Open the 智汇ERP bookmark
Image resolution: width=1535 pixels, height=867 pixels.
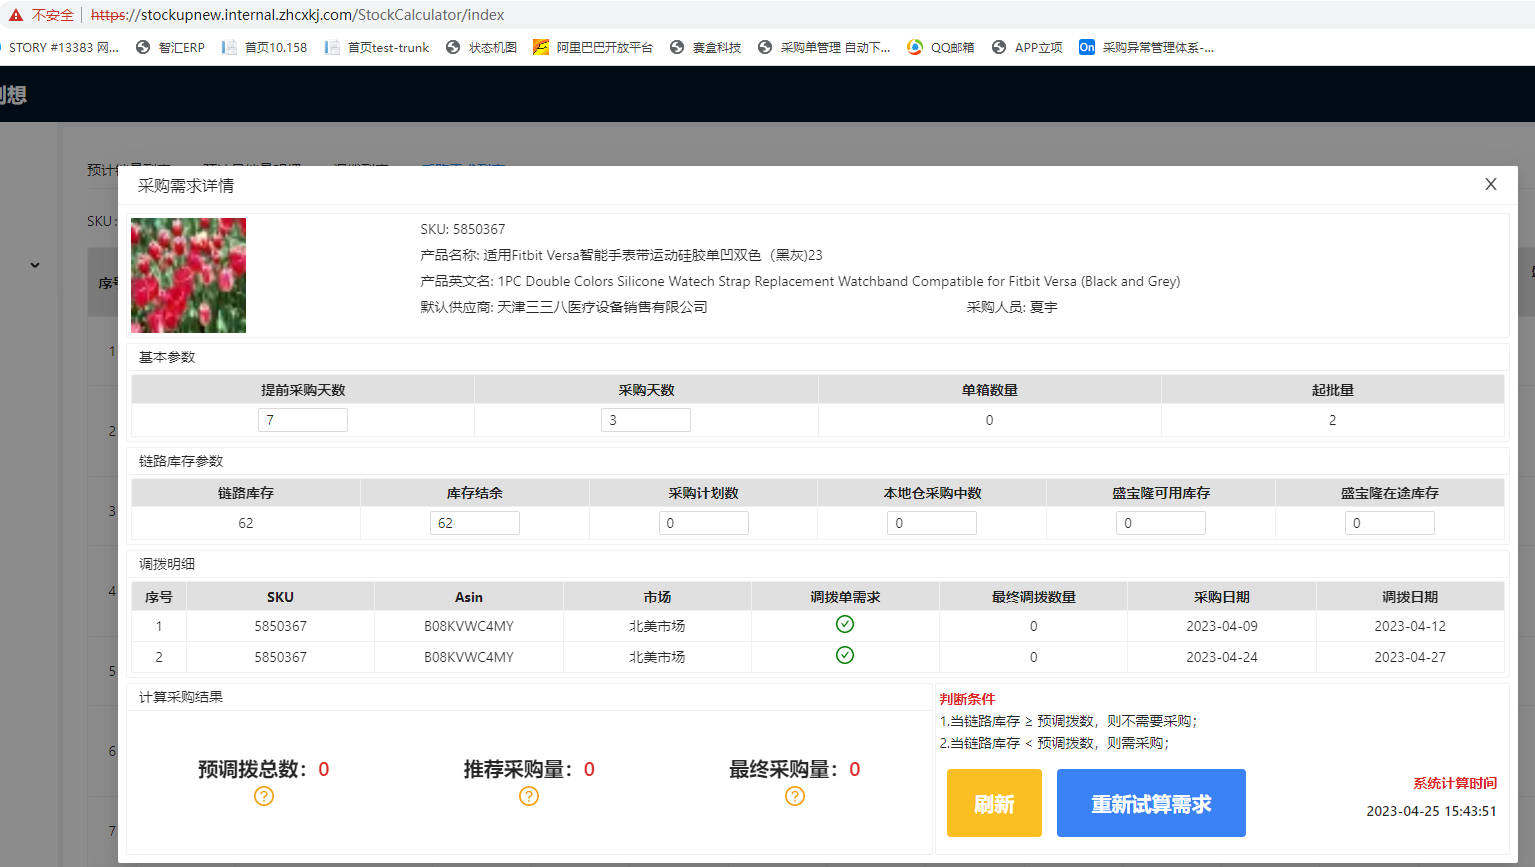coord(170,47)
